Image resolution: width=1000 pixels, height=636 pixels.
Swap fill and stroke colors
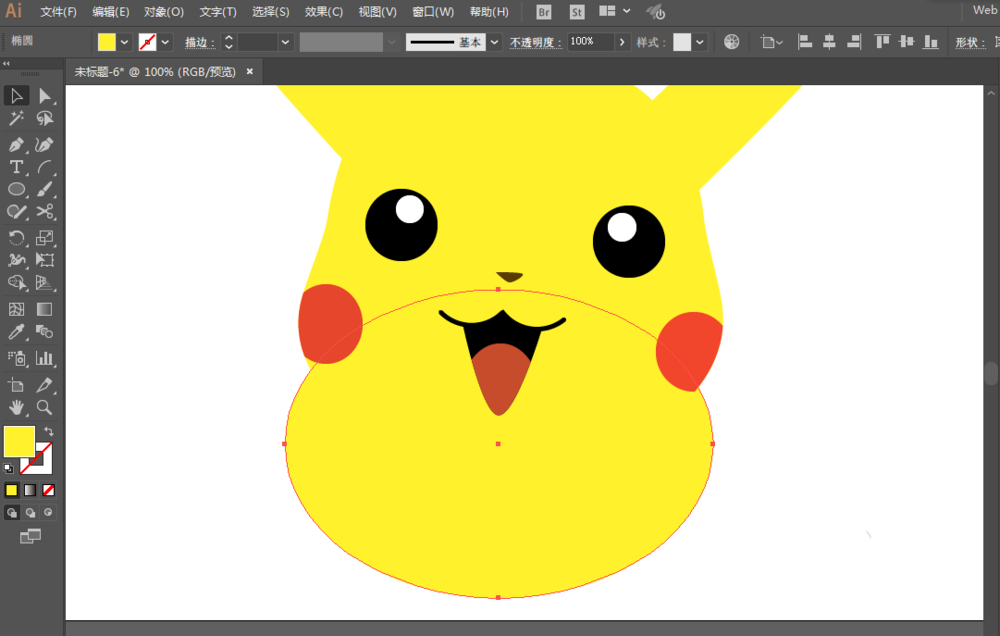coord(49,431)
